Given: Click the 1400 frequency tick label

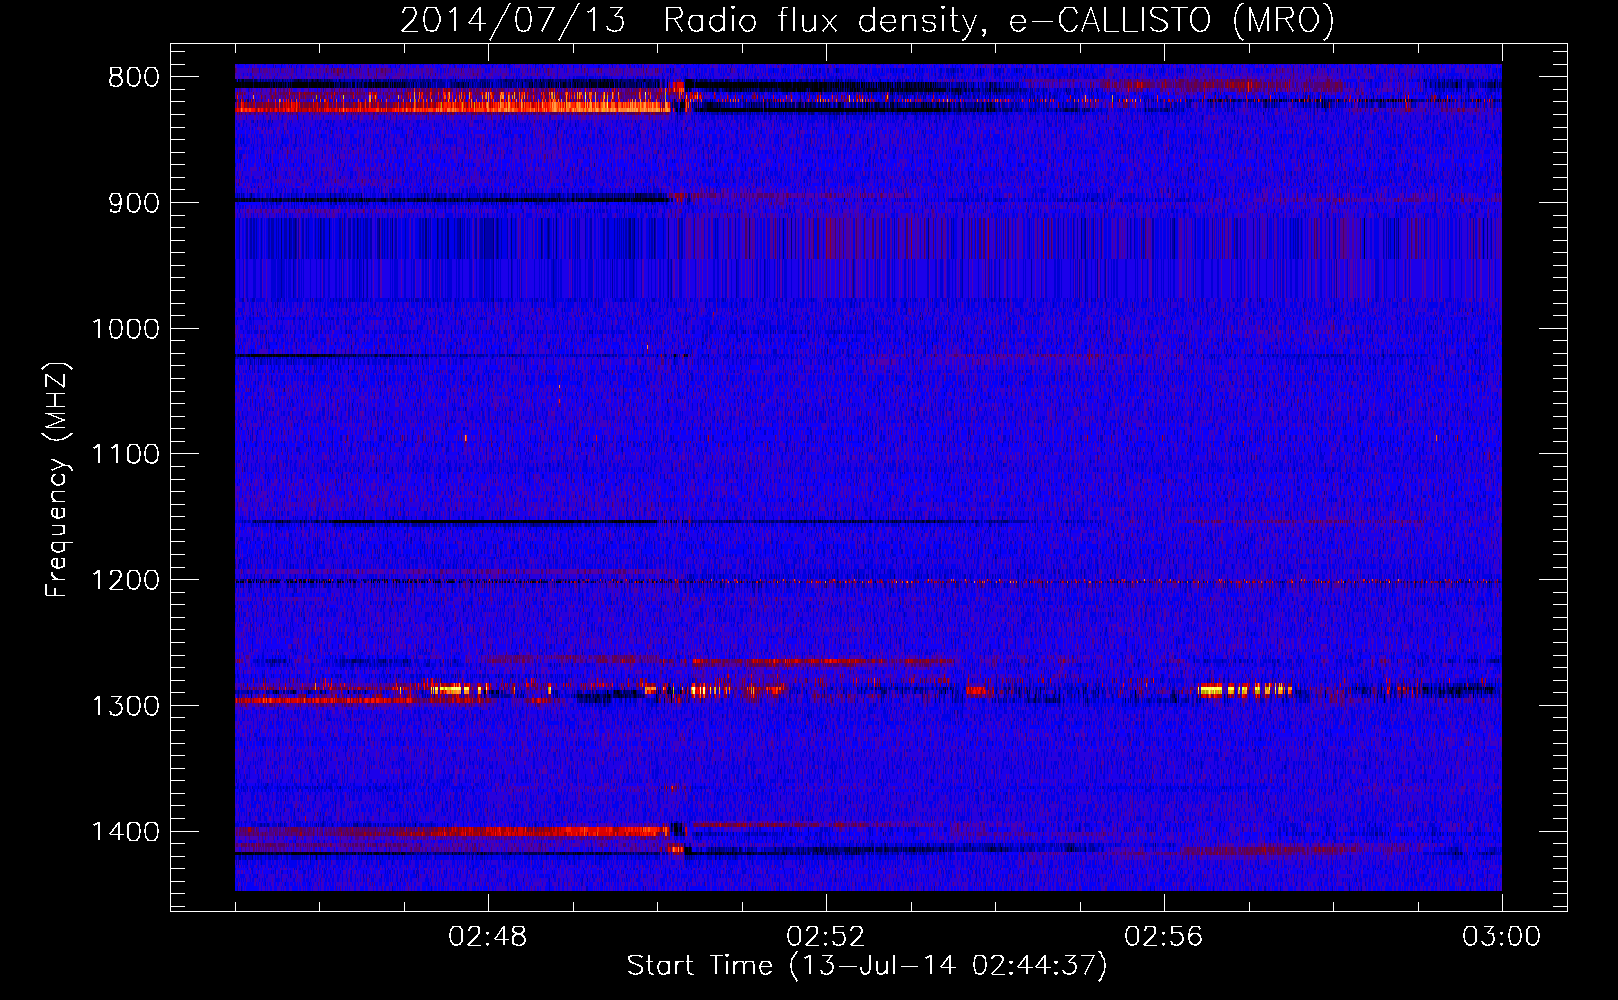Looking at the screenshot, I should point(125,832).
